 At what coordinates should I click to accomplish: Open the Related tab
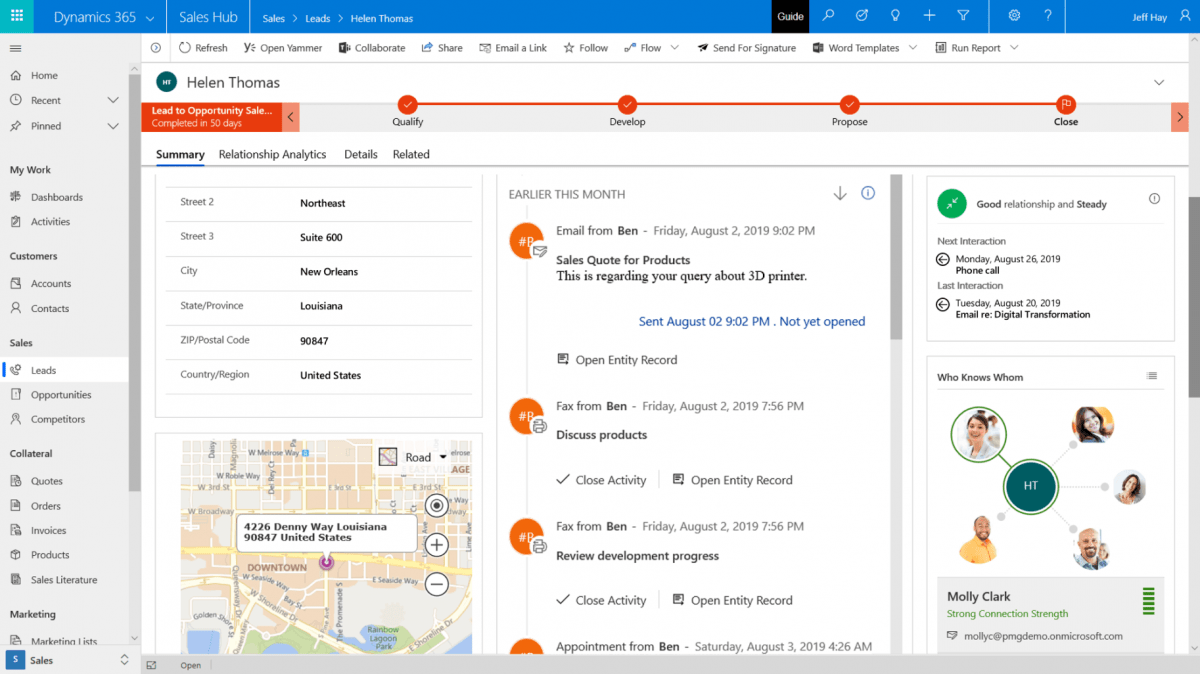[411, 155]
